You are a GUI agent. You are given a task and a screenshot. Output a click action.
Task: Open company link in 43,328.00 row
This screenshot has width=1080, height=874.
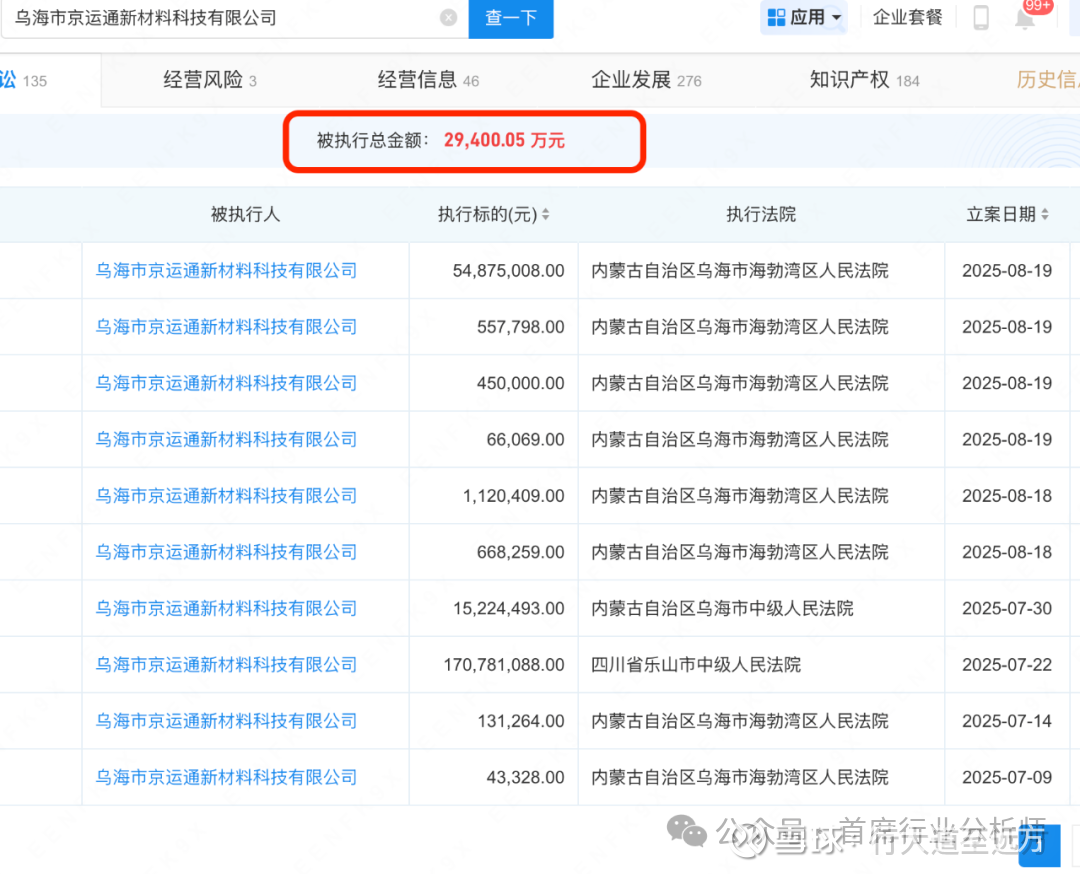[226, 778]
